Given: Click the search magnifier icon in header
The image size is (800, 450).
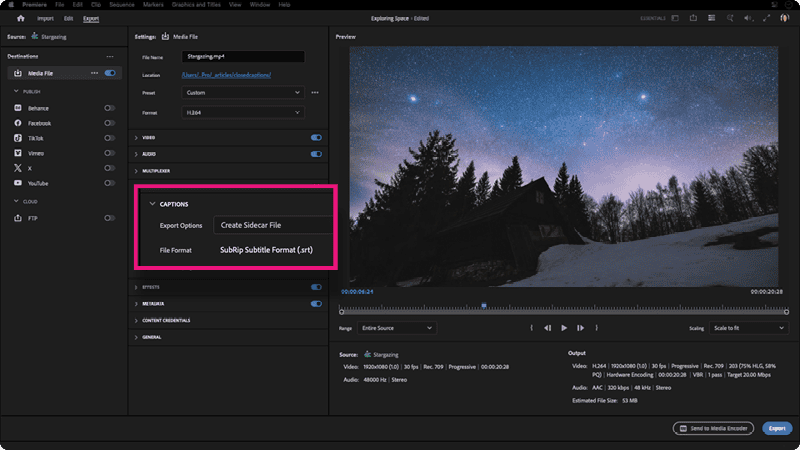Looking at the screenshot, I should pyautogui.click(x=730, y=18).
